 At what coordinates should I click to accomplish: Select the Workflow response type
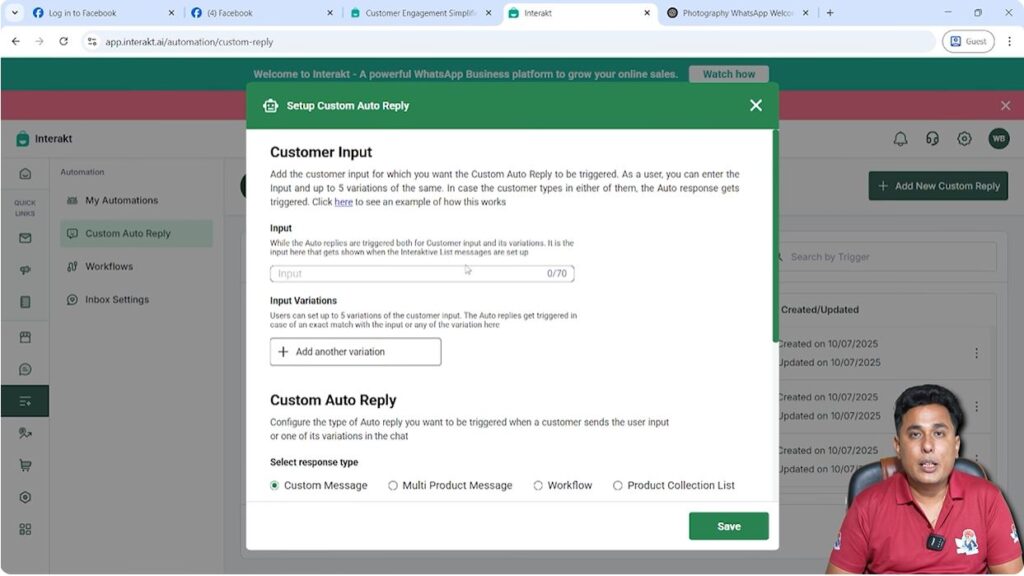pos(537,485)
